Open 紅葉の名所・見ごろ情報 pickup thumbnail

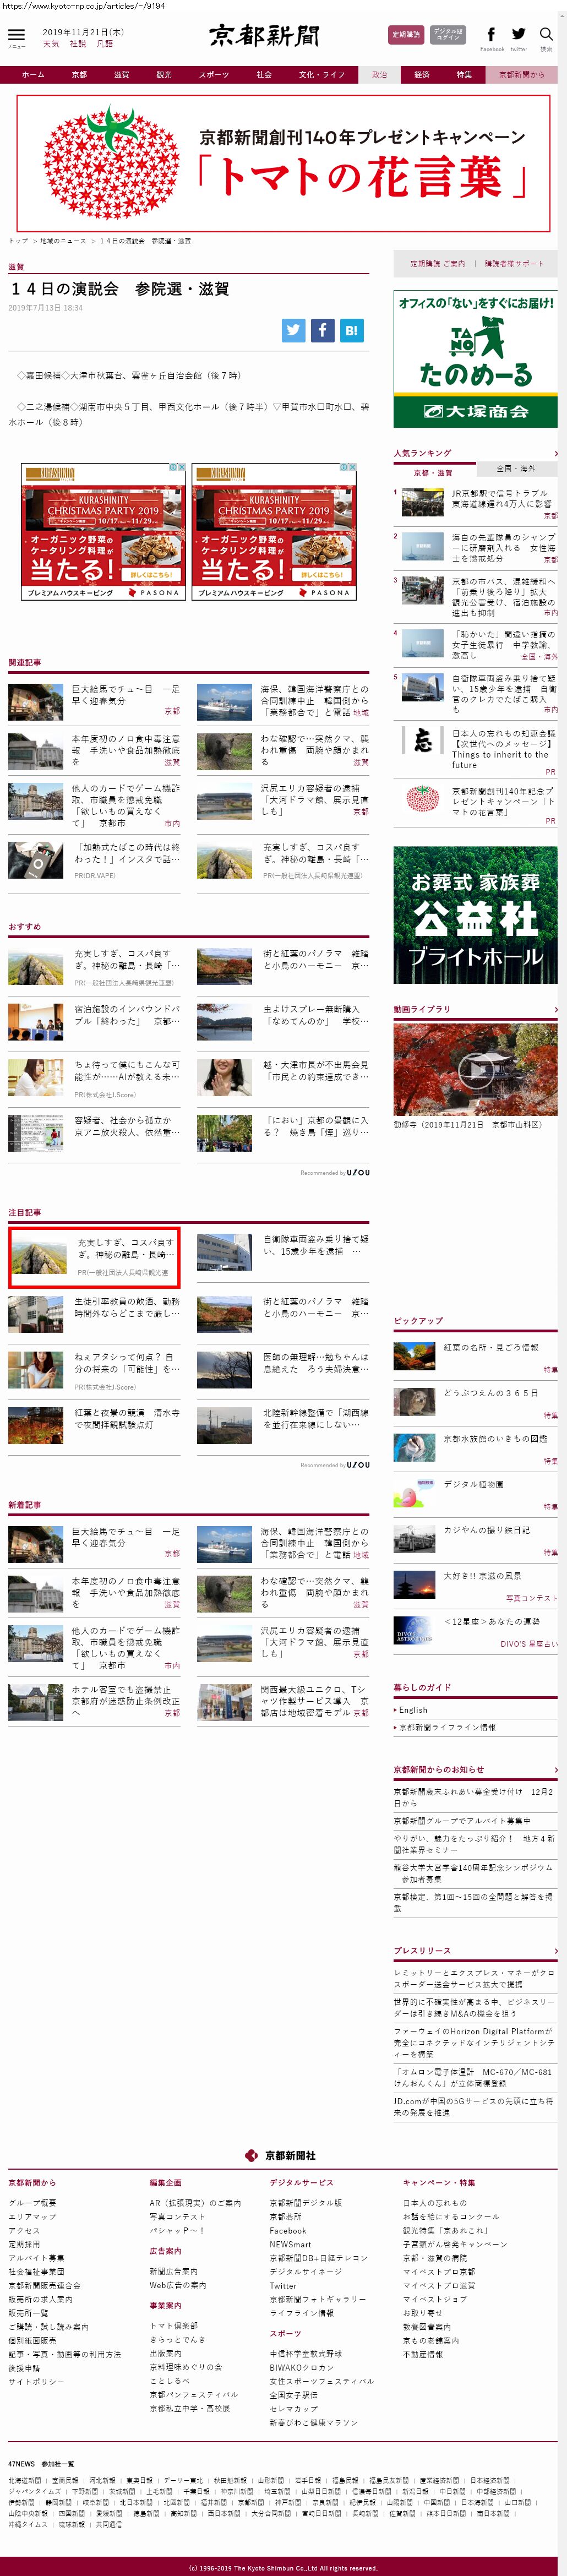414,1356
